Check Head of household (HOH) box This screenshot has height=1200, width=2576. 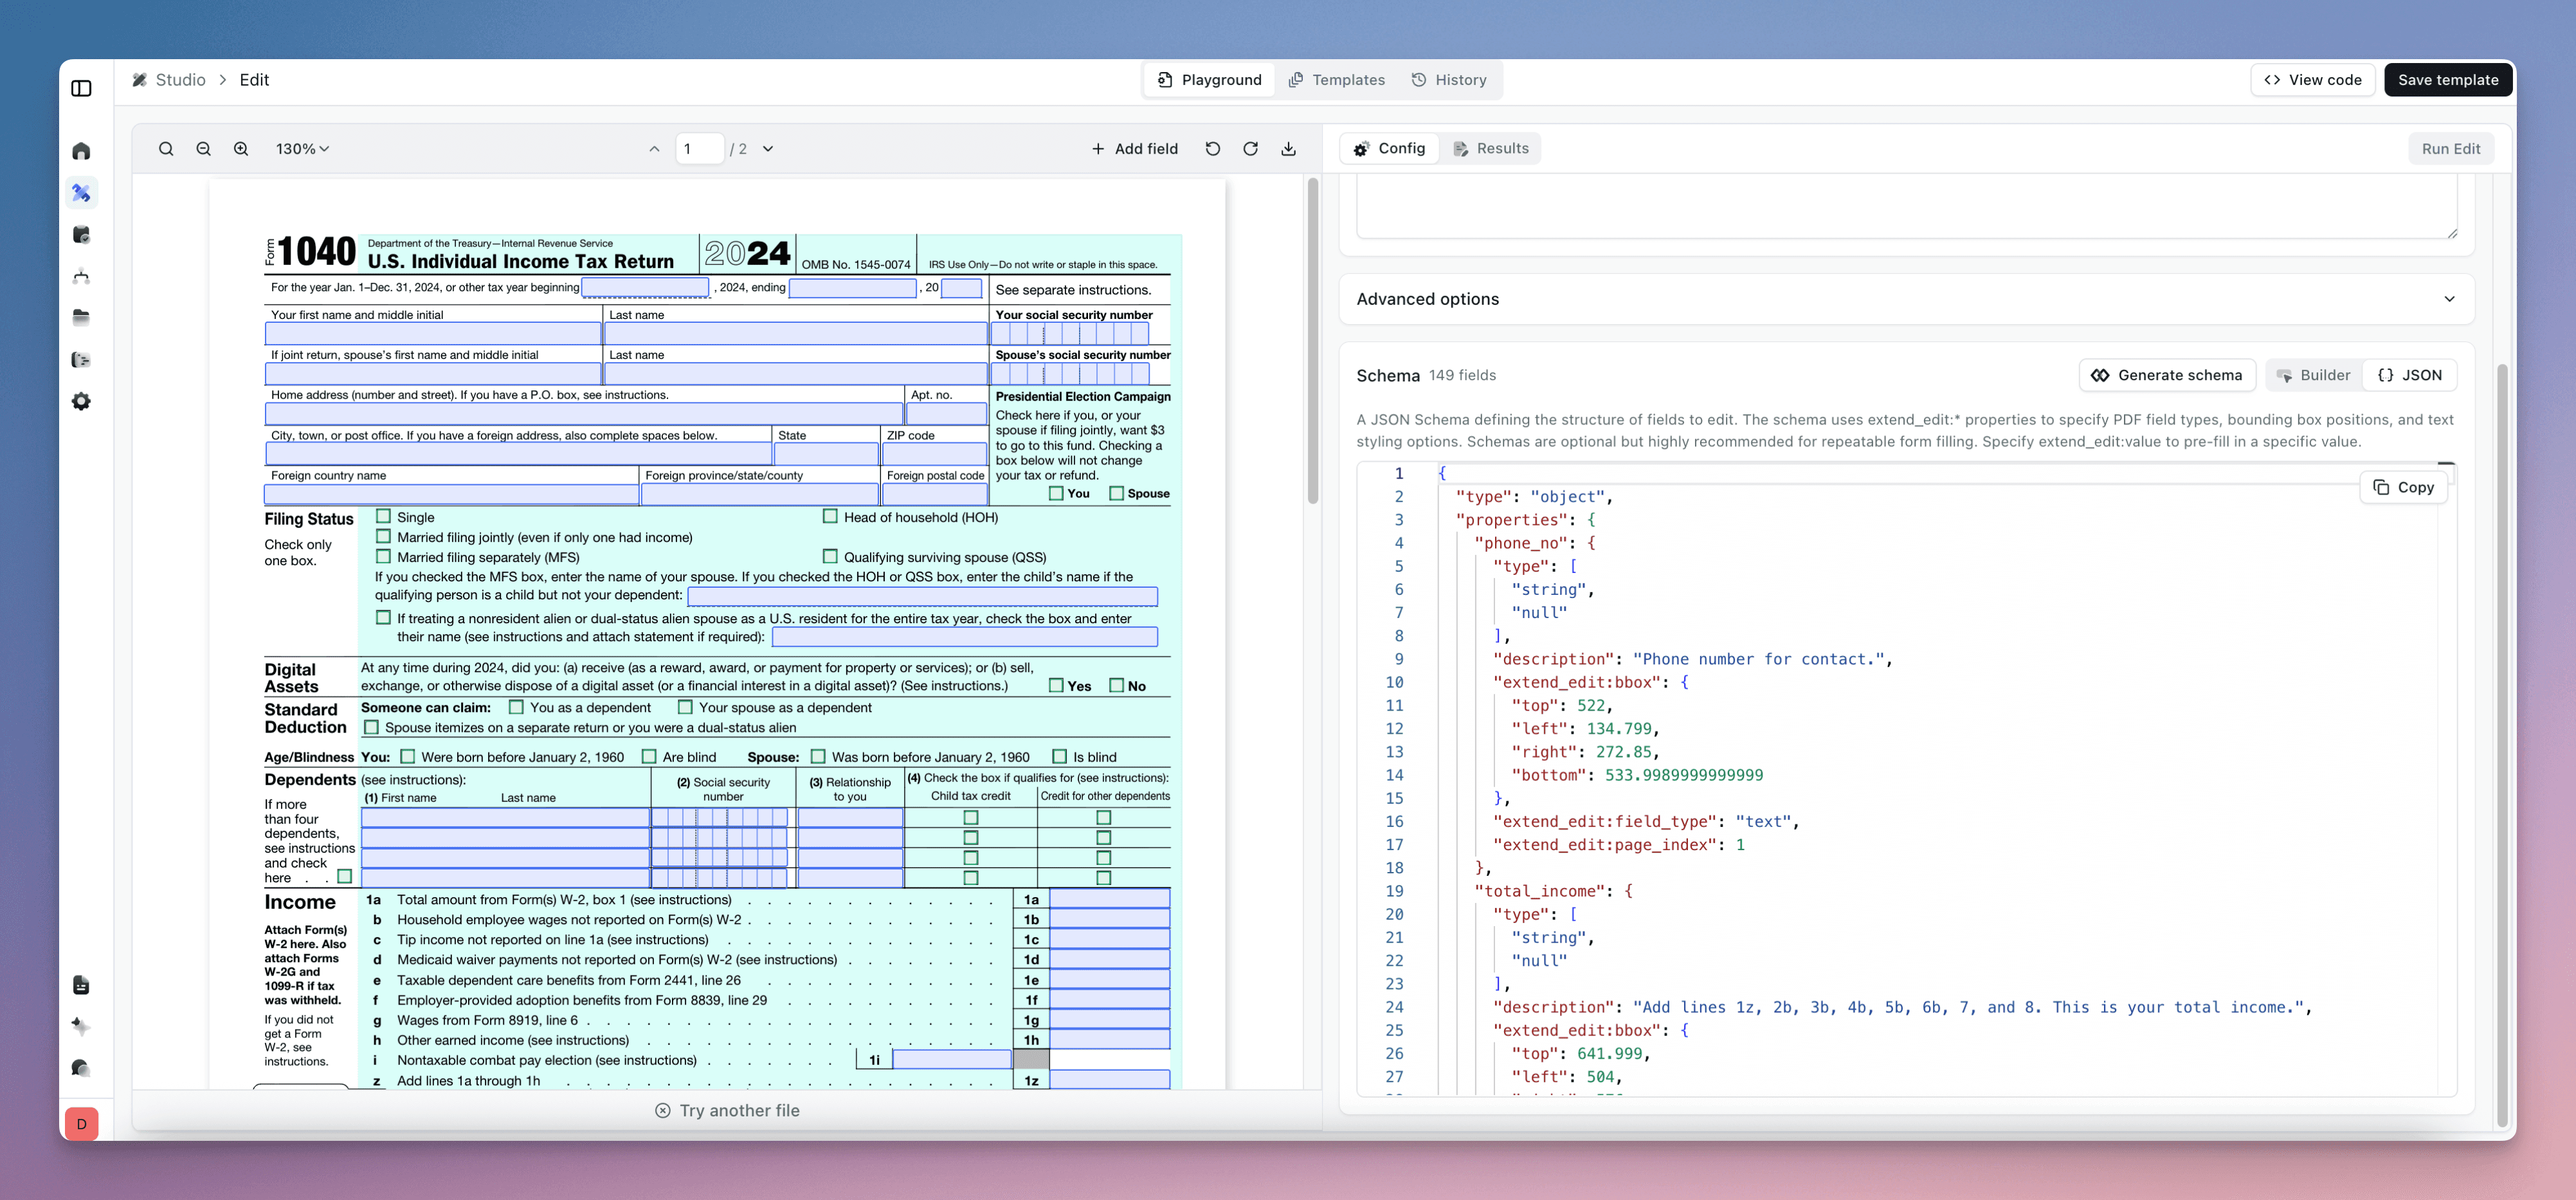(x=830, y=517)
